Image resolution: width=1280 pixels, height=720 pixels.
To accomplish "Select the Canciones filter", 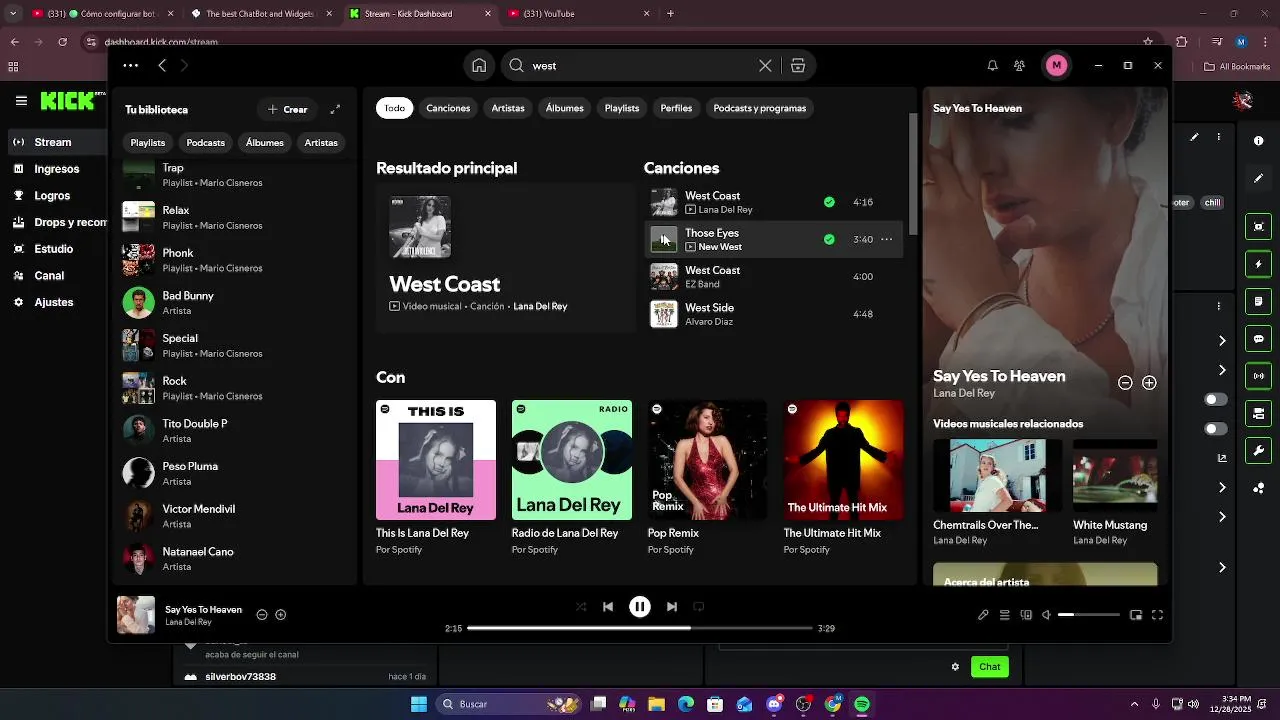I will [x=448, y=108].
